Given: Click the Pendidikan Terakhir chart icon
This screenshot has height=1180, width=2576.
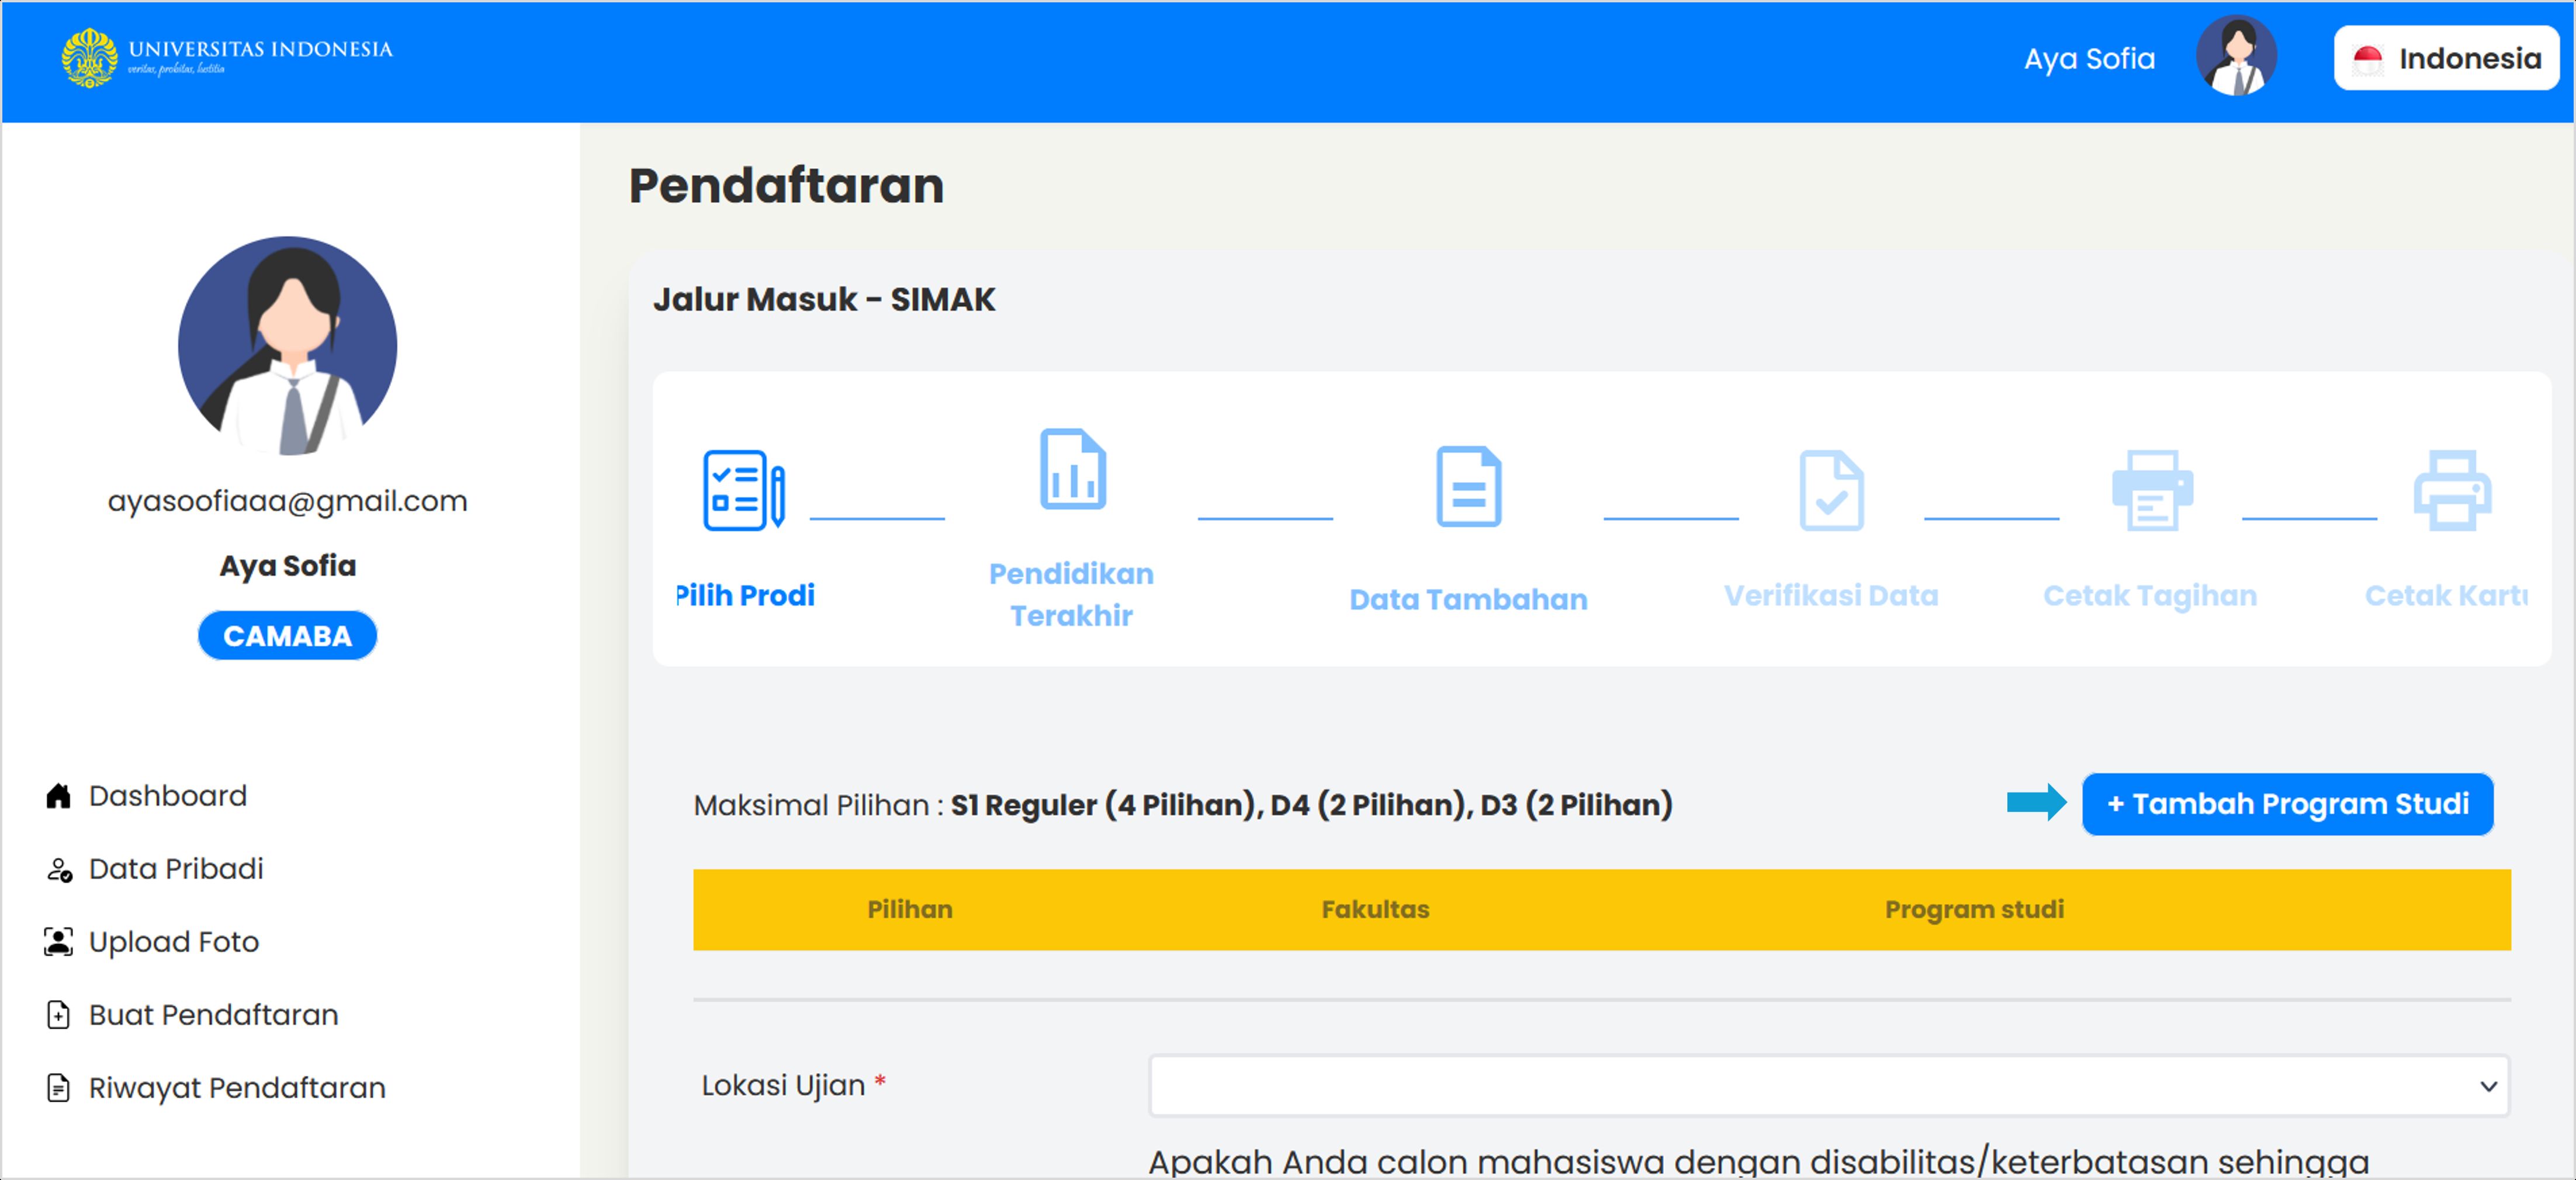Looking at the screenshot, I should click(1072, 469).
